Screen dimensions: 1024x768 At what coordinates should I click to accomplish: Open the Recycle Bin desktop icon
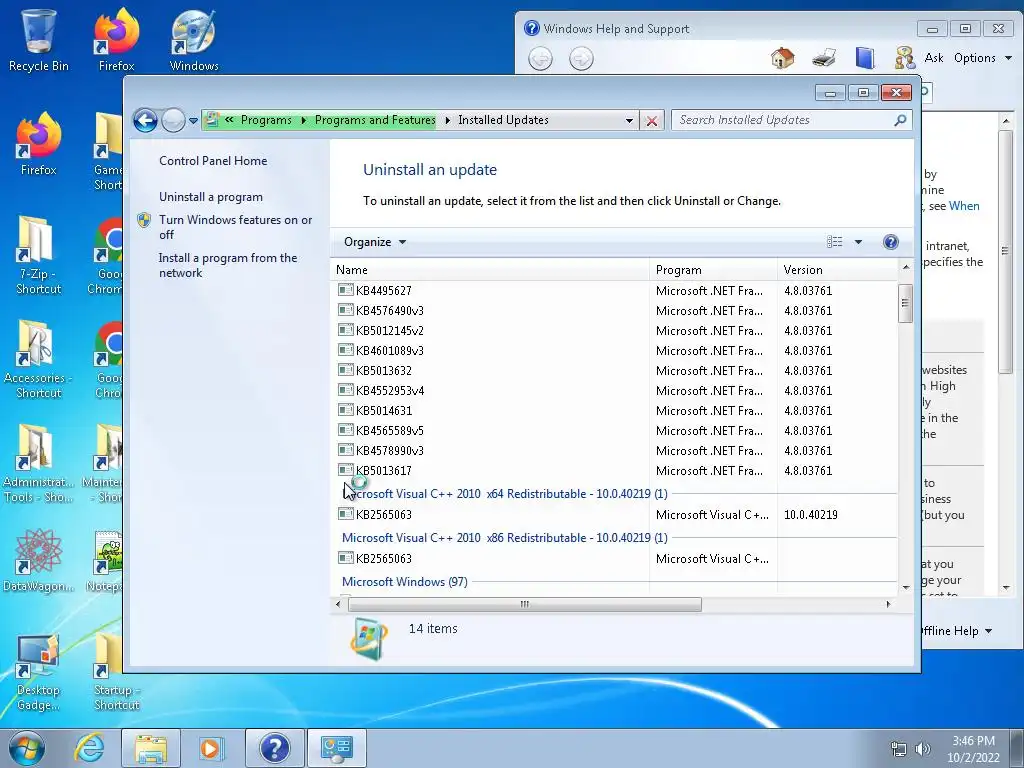(39, 39)
